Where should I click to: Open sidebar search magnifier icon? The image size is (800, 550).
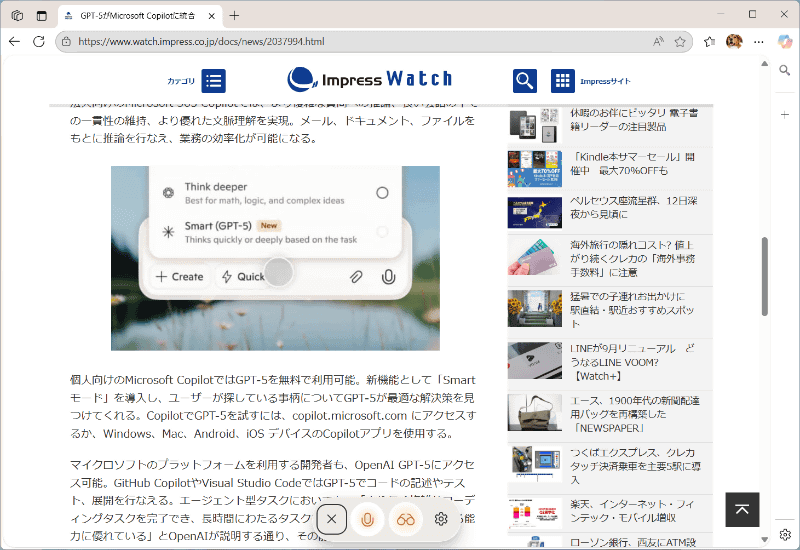(785, 70)
